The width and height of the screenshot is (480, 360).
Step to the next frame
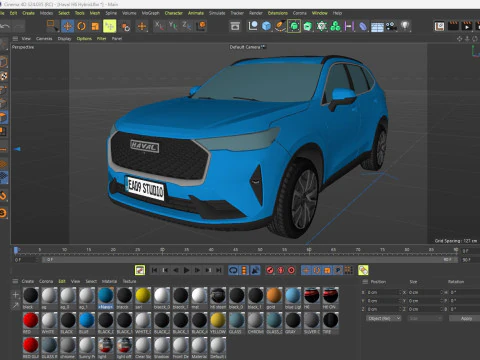pyautogui.click(x=197, y=270)
